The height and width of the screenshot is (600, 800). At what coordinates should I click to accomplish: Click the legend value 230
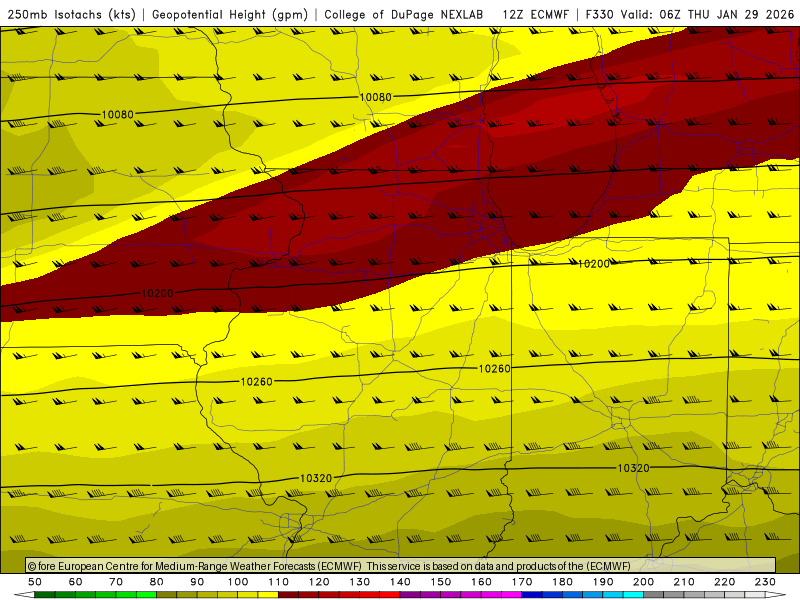765,582
